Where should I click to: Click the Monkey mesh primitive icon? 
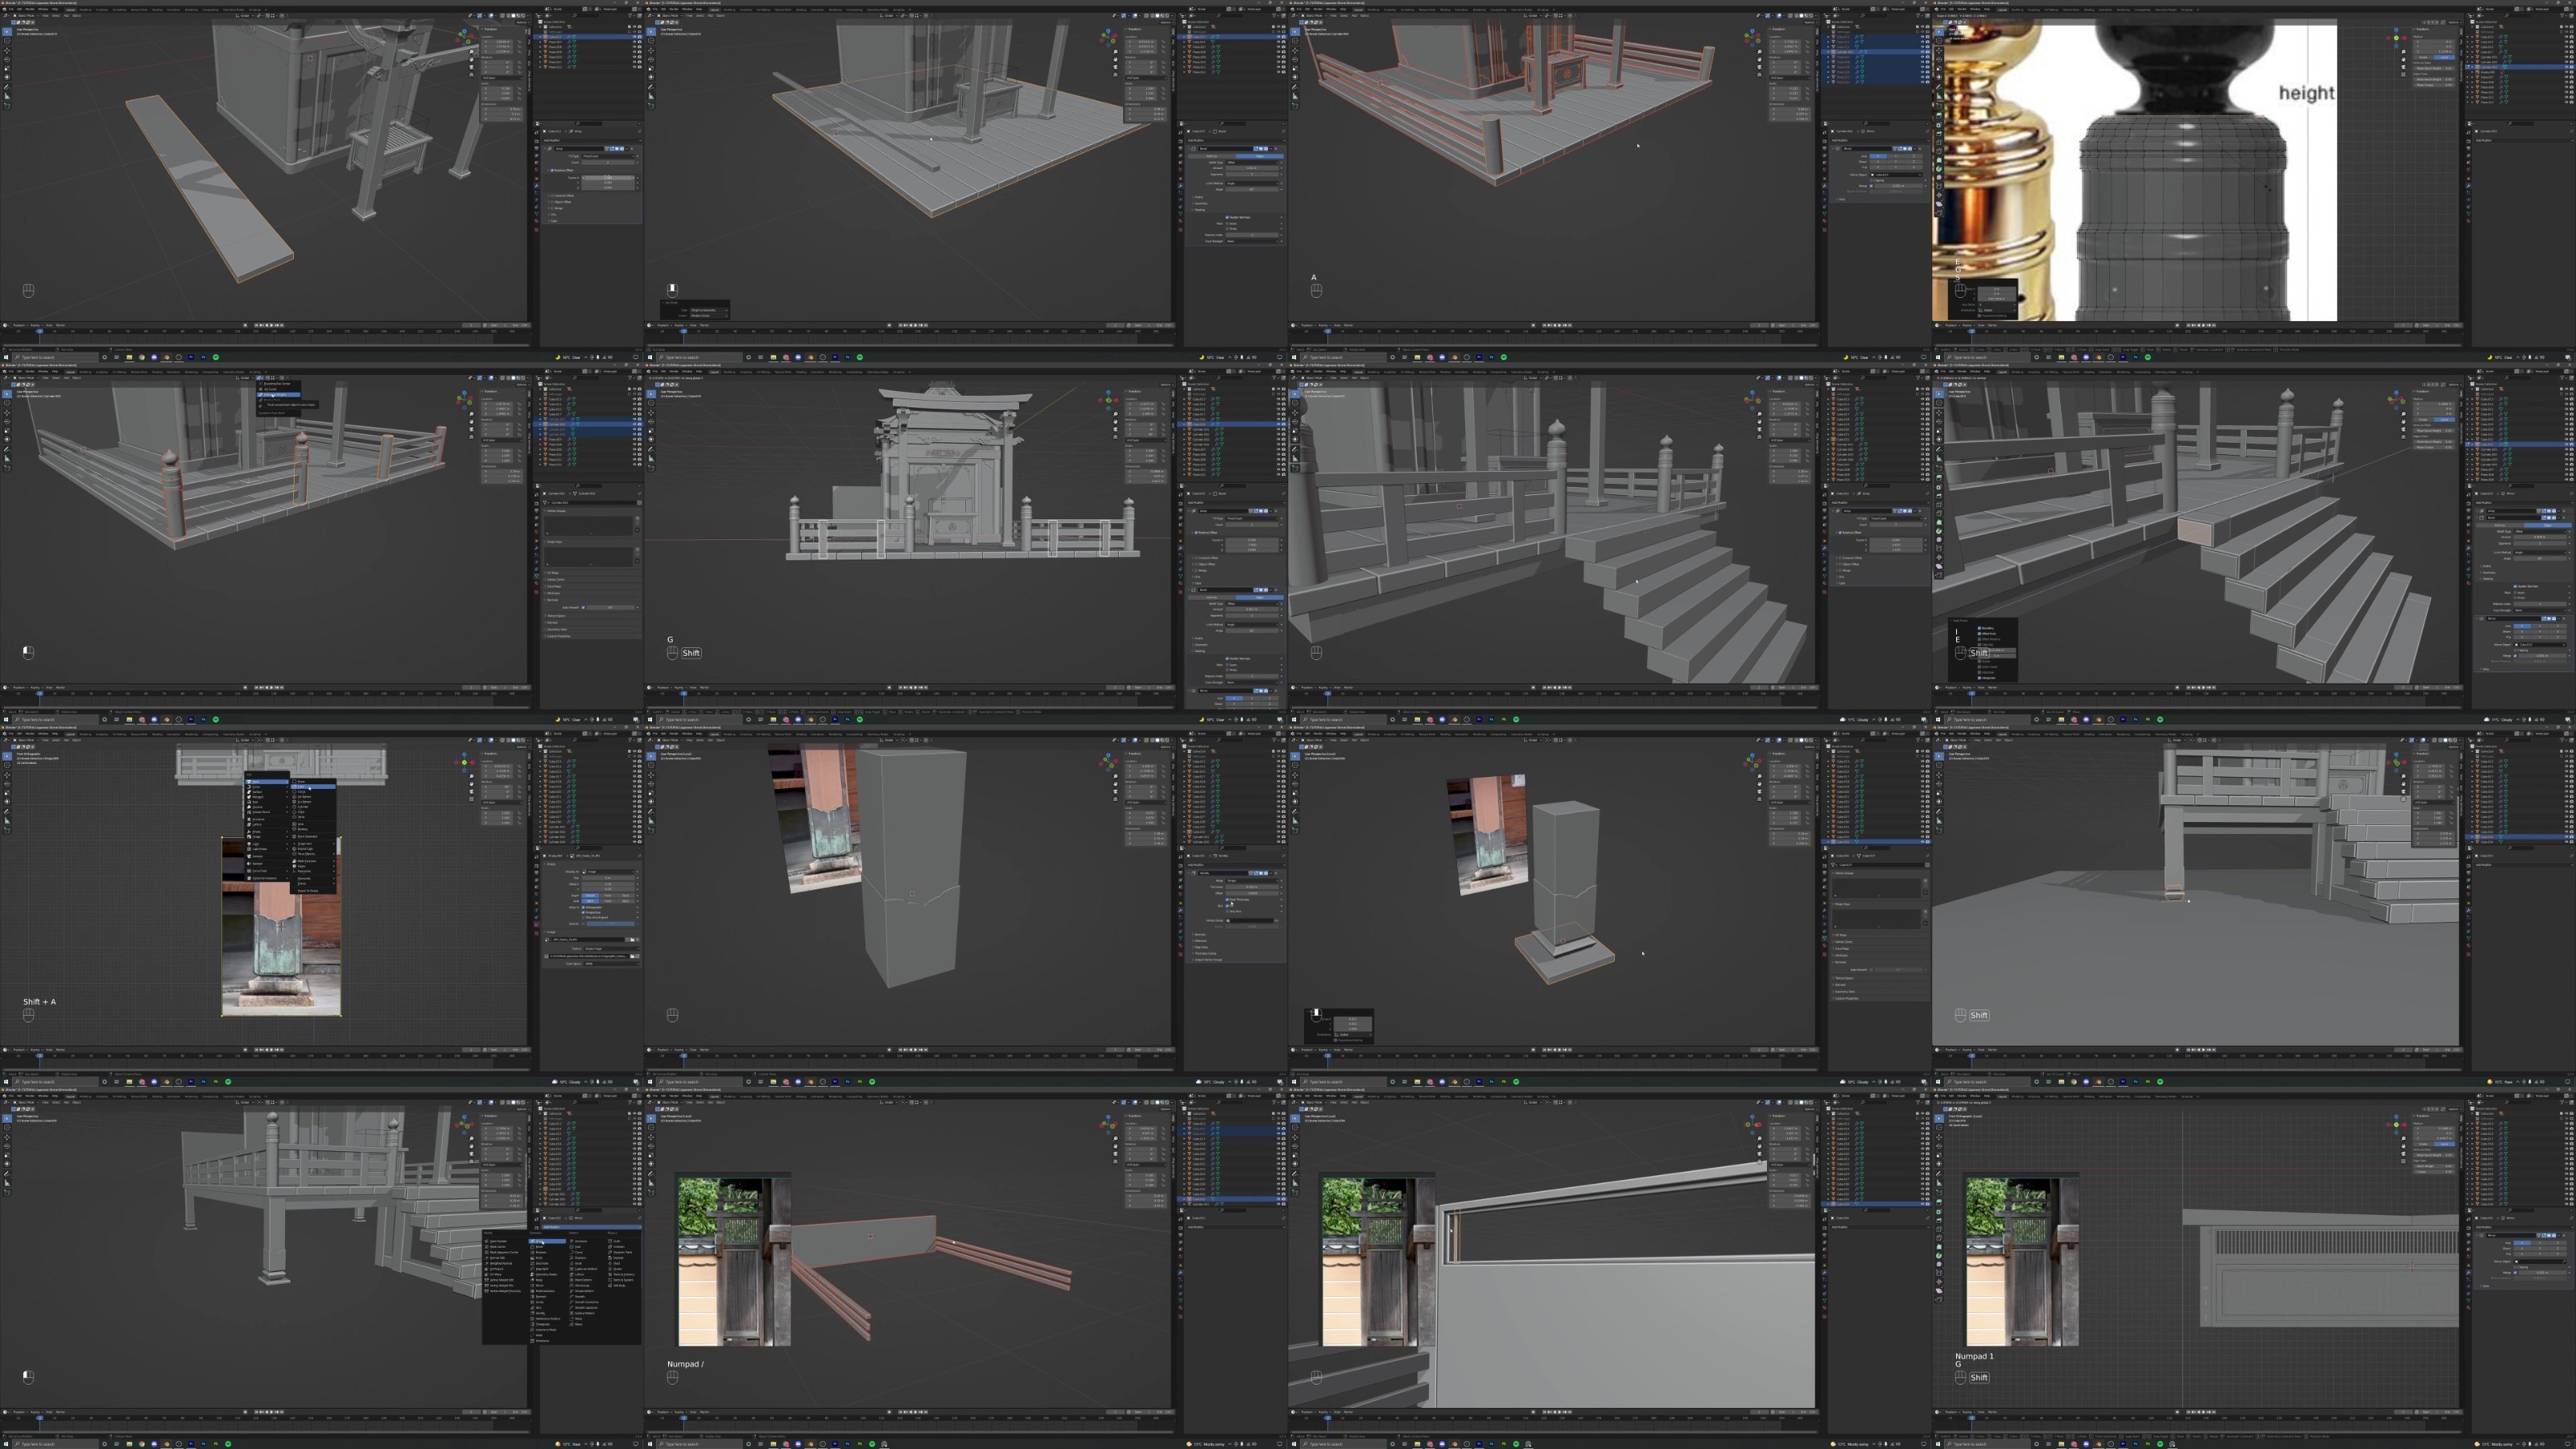294,829
